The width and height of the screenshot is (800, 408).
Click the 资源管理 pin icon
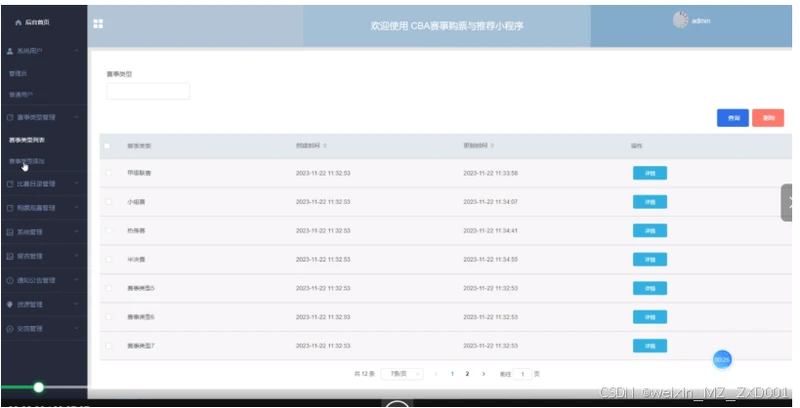10,304
